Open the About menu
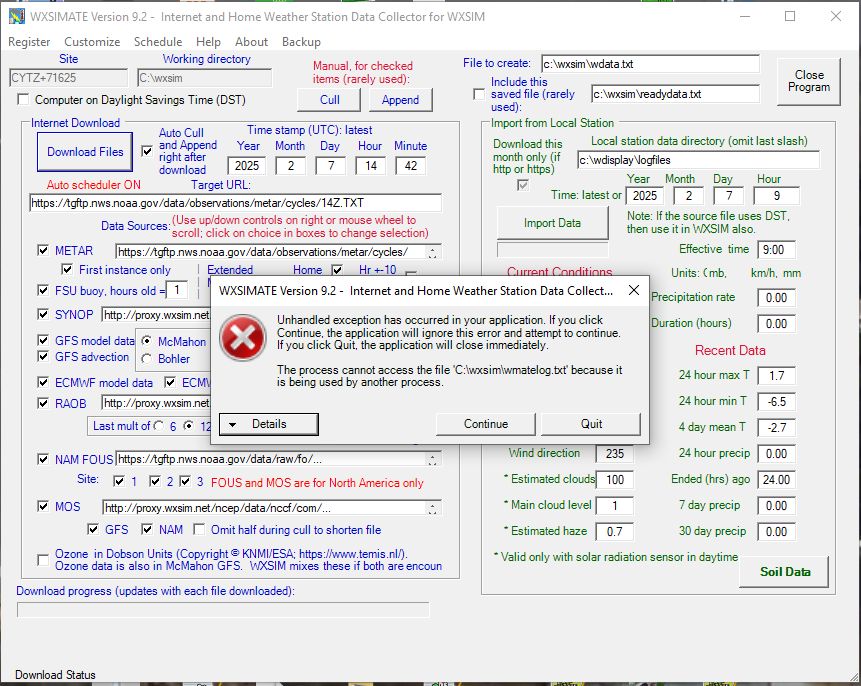861x686 pixels. (251, 42)
